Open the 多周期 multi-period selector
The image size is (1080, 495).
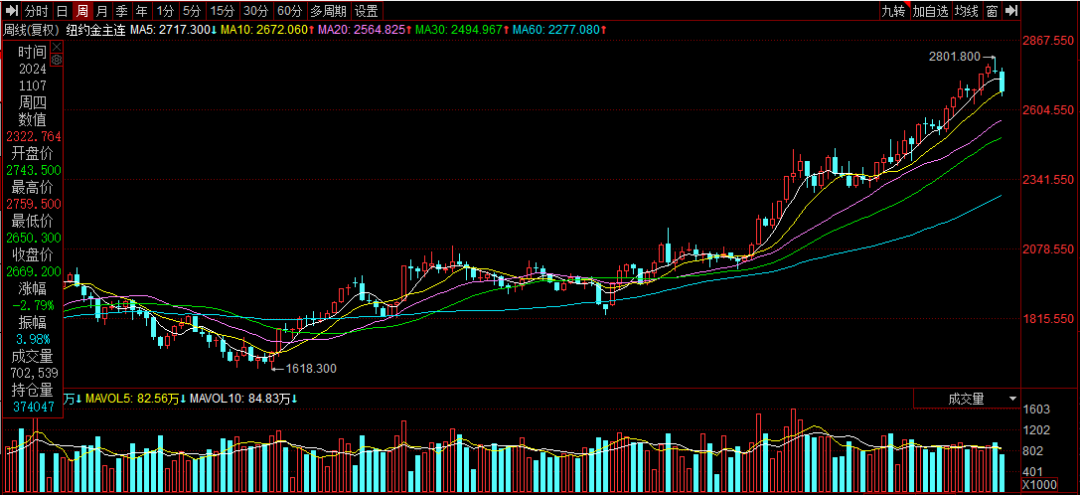click(x=328, y=11)
